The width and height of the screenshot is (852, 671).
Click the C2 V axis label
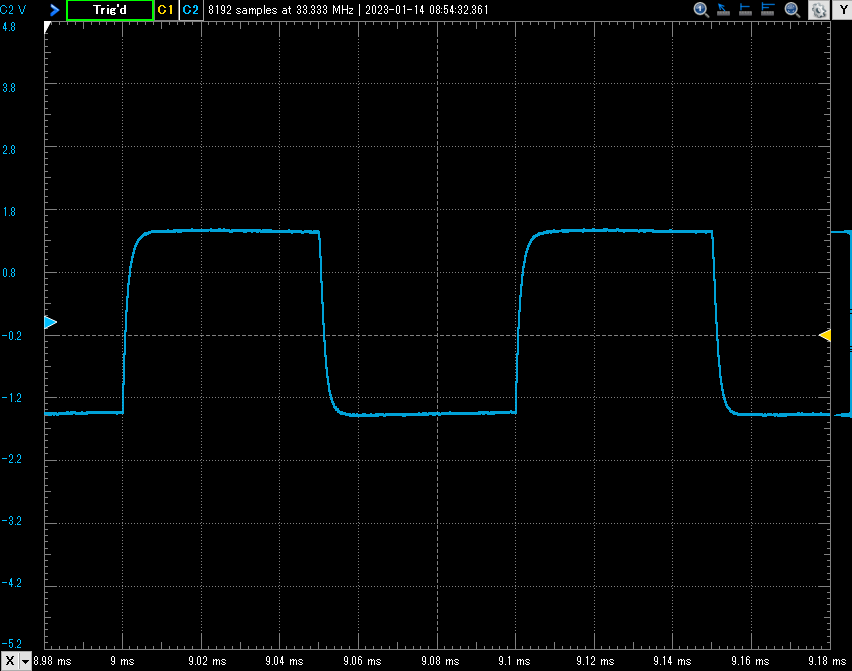pos(13,10)
